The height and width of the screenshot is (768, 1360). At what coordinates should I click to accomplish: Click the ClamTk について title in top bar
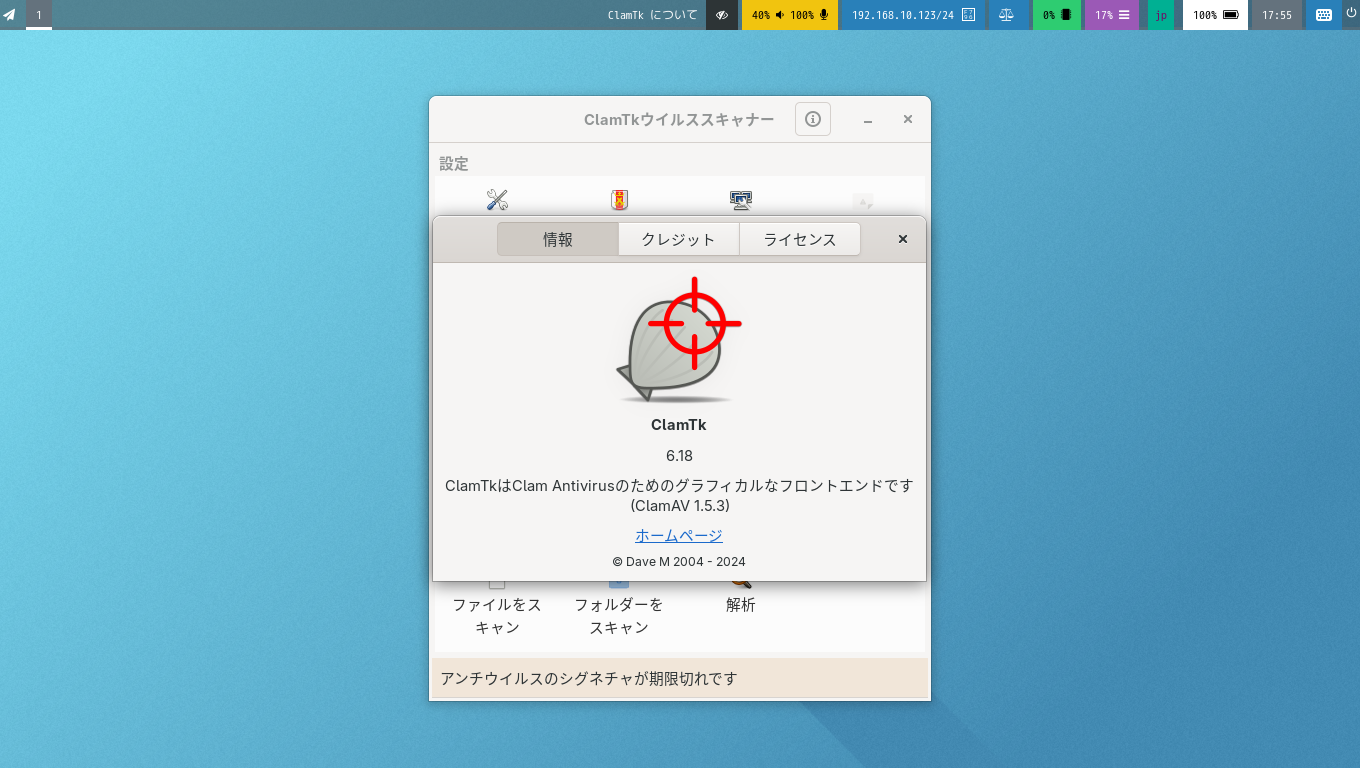click(653, 15)
